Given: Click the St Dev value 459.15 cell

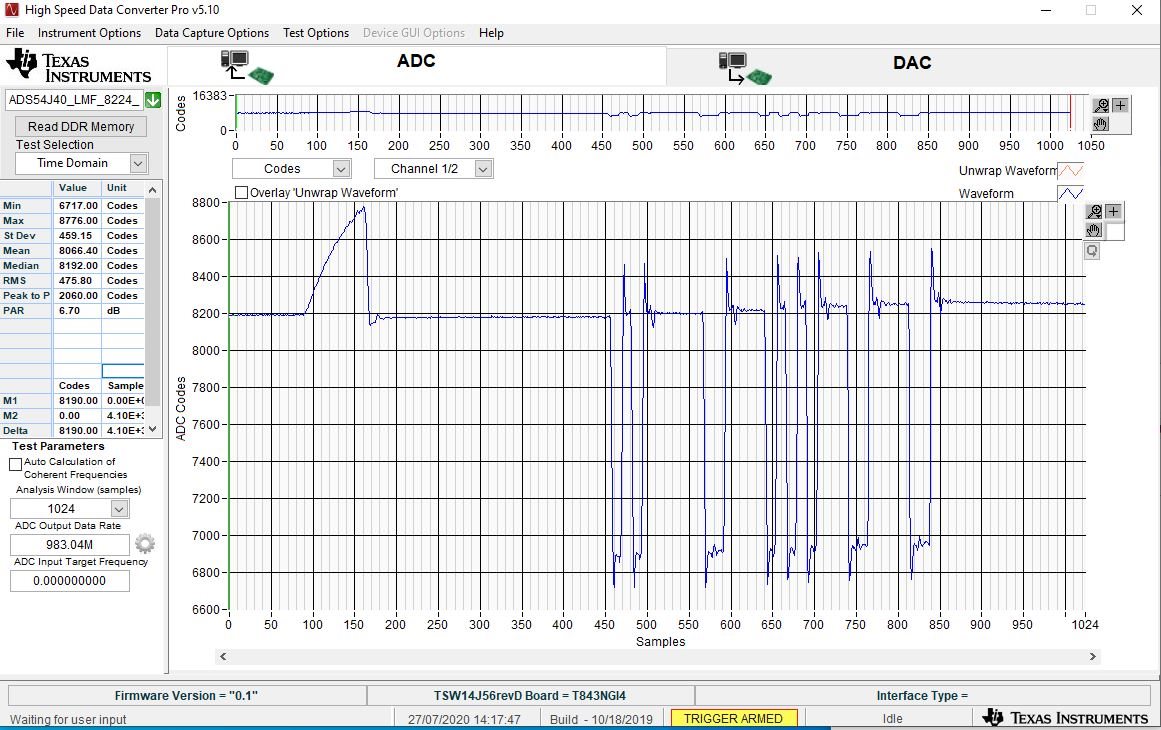Looking at the screenshot, I should point(77,235).
